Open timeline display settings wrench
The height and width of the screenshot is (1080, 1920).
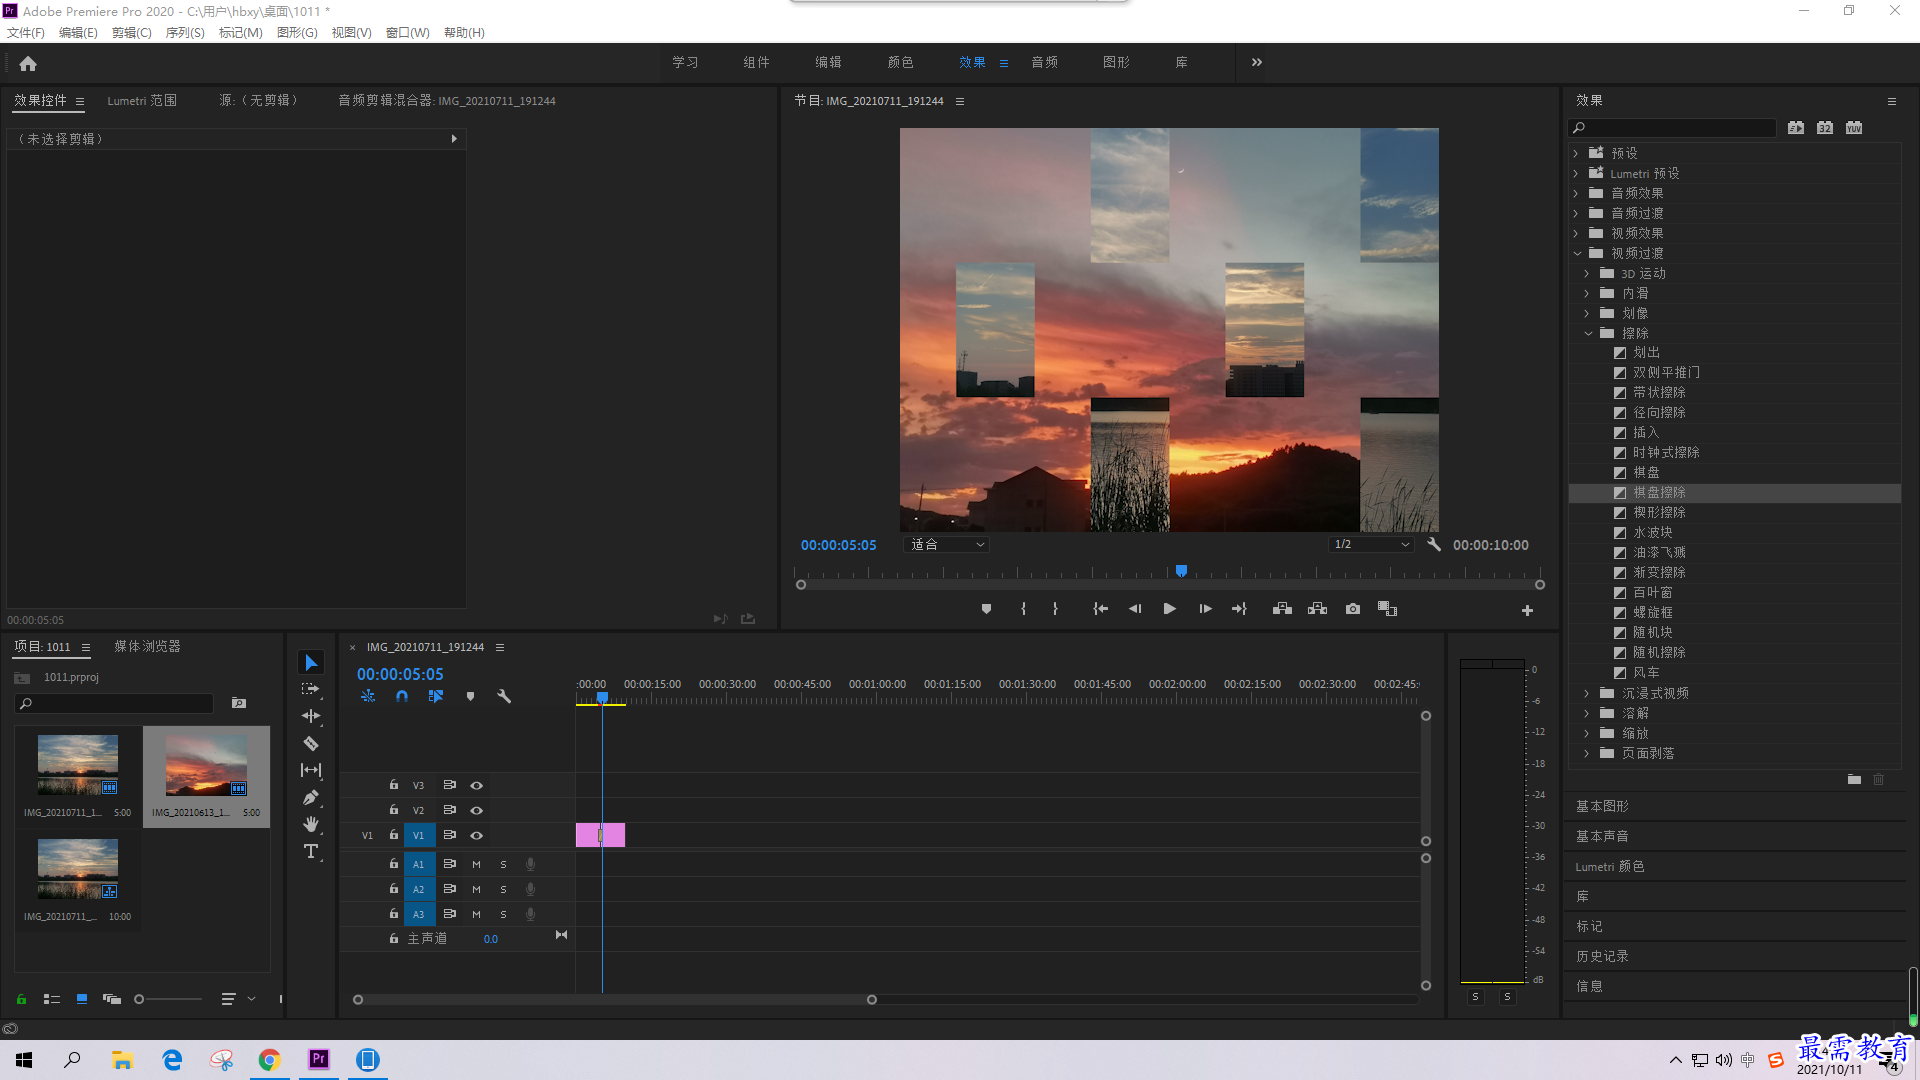[x=504, y=696]
